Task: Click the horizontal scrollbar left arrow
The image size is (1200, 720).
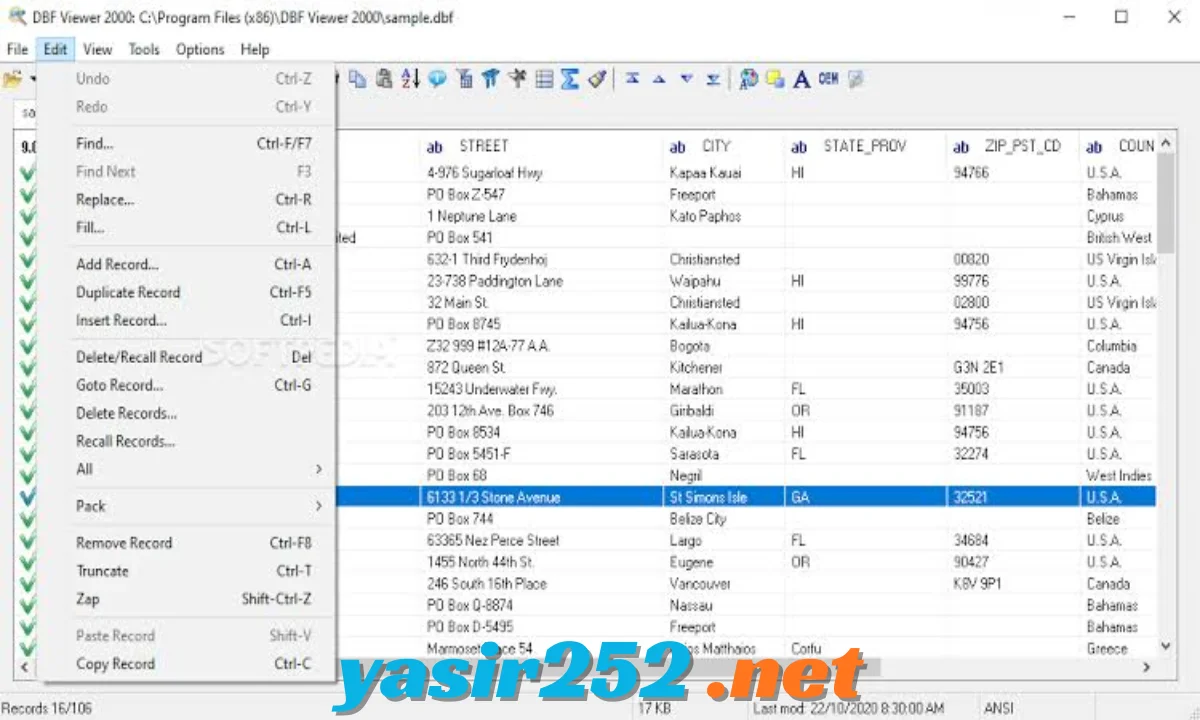Action: (26, 667)
